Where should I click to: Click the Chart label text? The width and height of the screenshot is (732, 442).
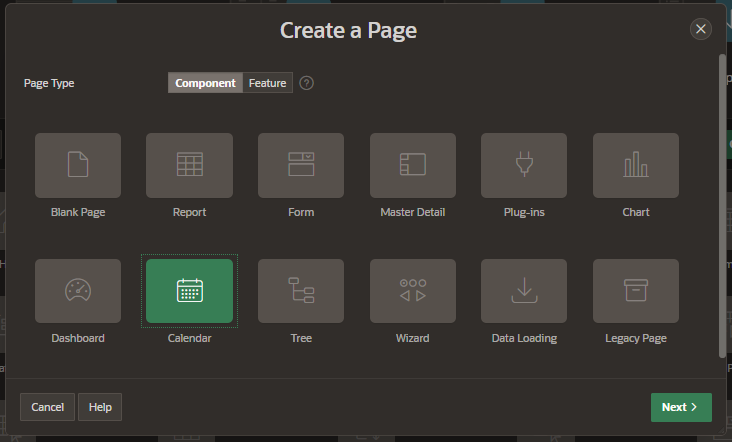tap(636, 212)
